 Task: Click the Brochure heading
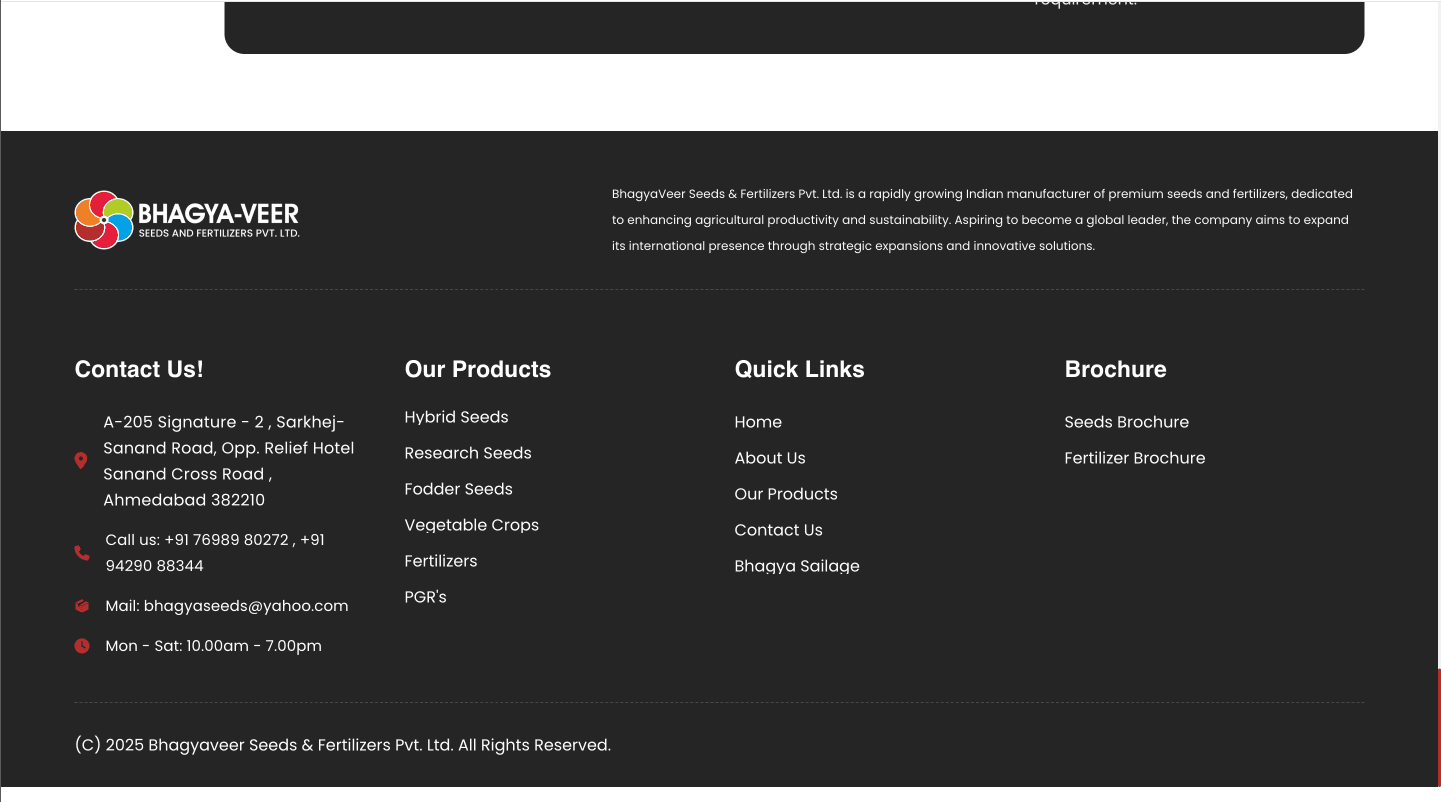(x=1116, y=369)
